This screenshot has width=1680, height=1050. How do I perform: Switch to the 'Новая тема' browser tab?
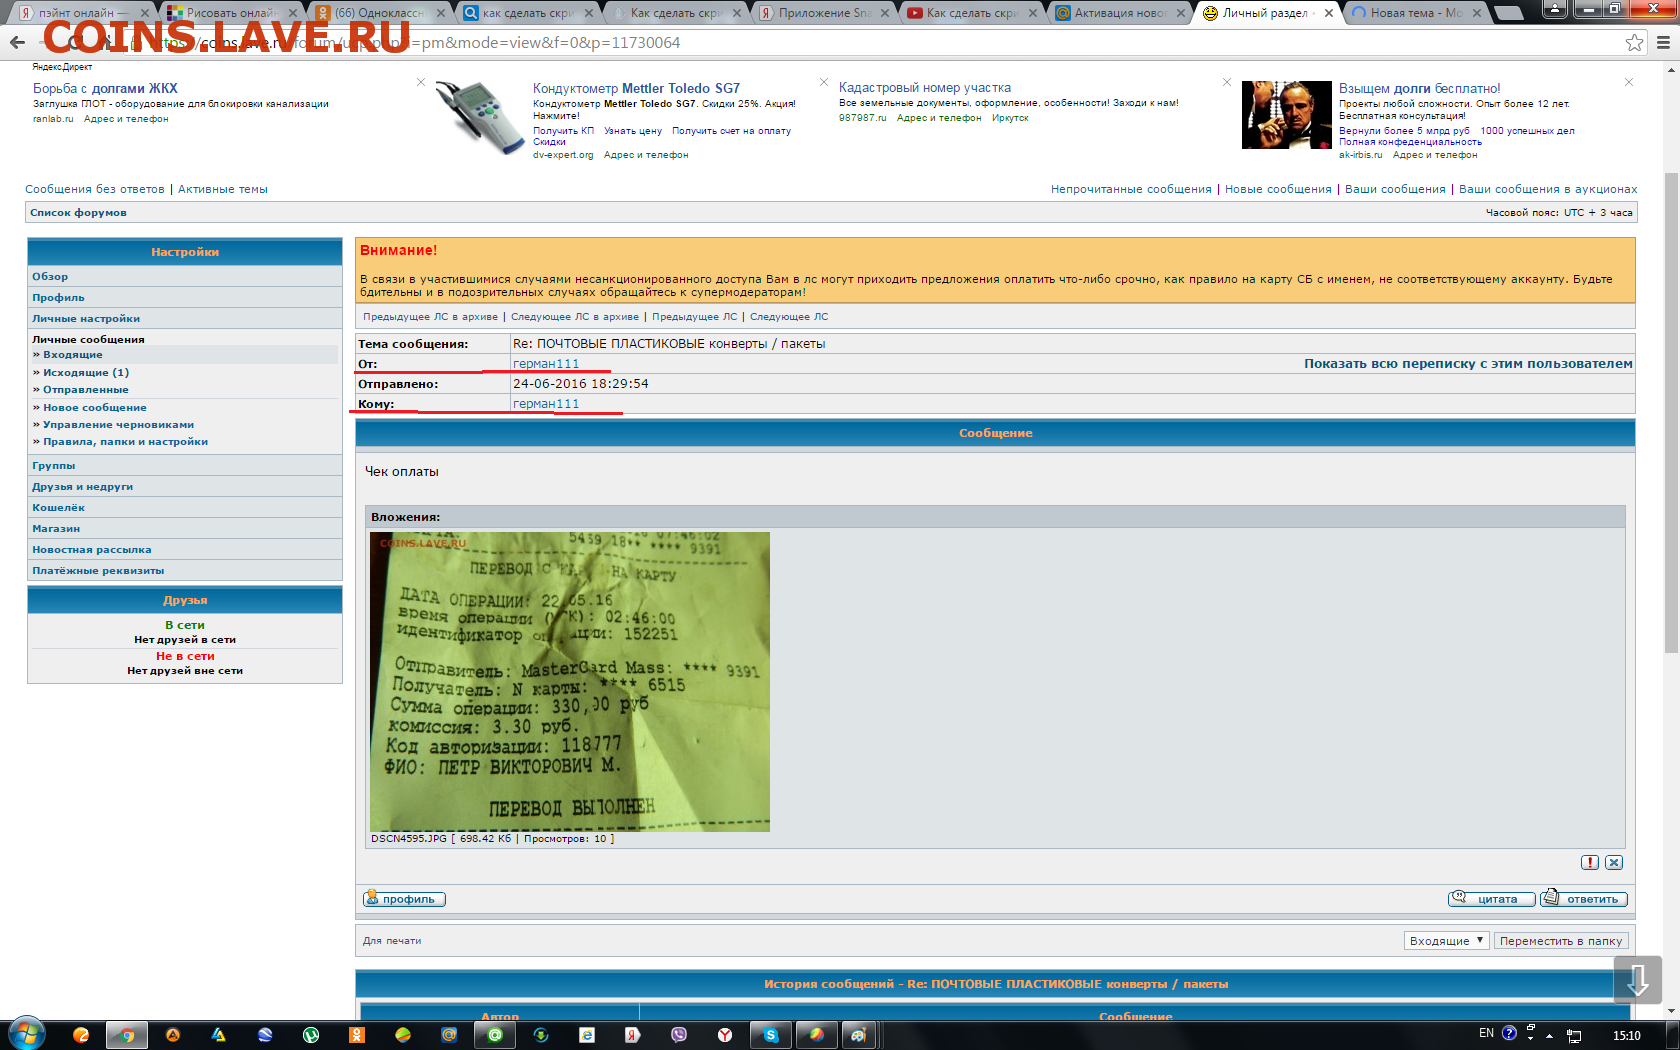click(1415, 13)
